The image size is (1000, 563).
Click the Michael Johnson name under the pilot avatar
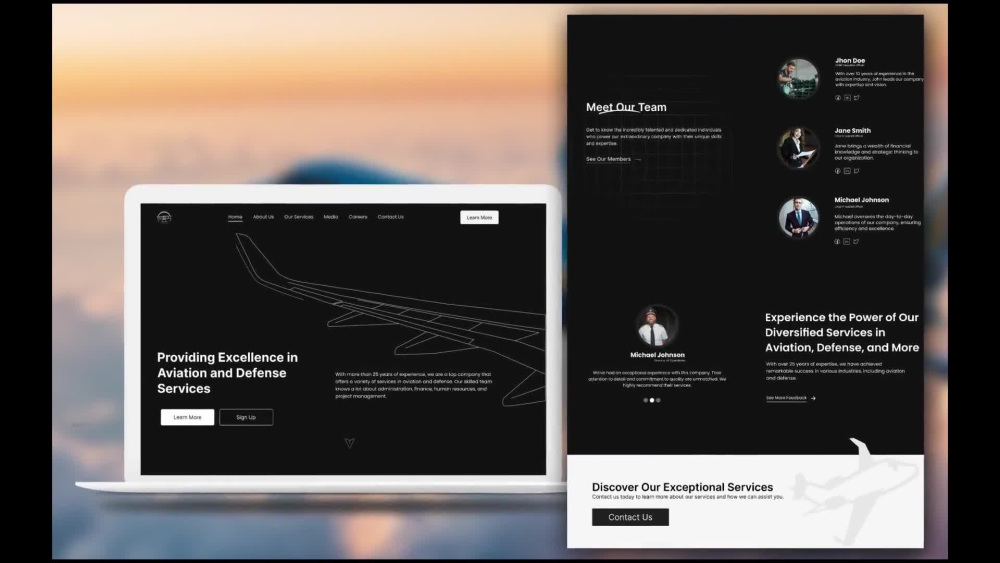(658, 355)
